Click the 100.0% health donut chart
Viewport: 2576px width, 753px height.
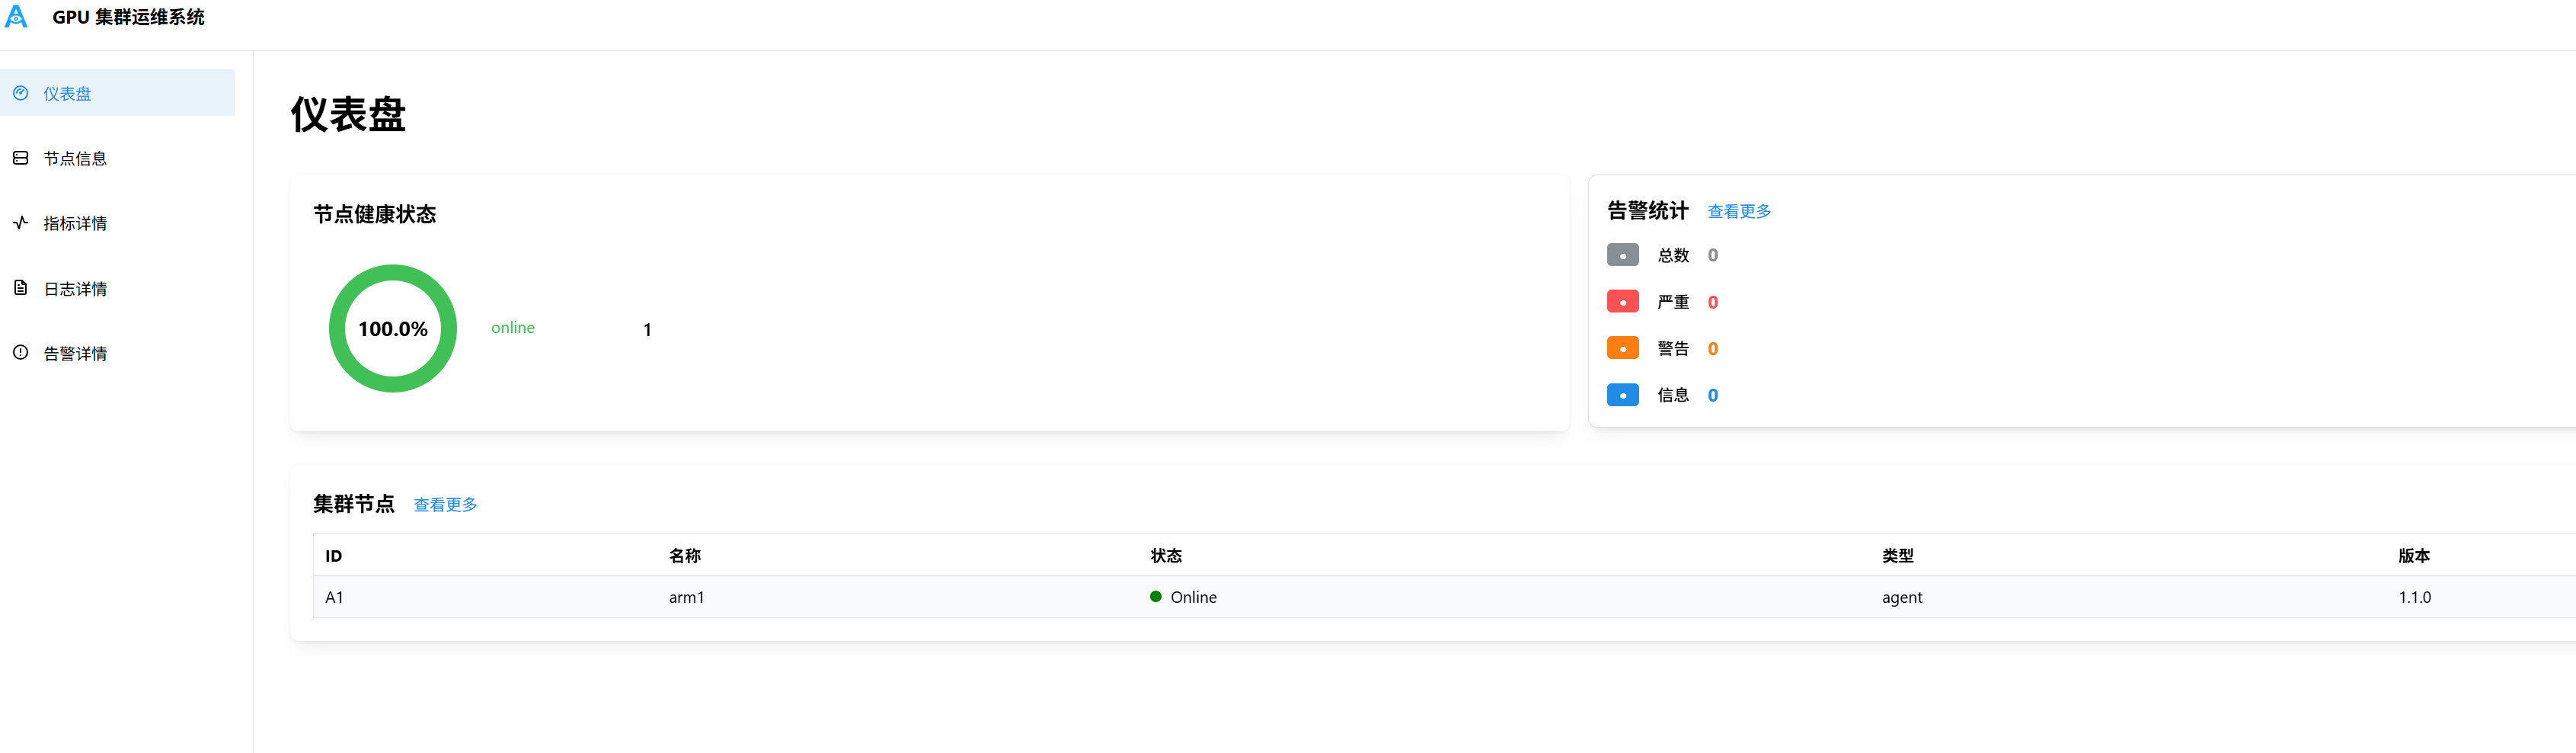[393, 329]
